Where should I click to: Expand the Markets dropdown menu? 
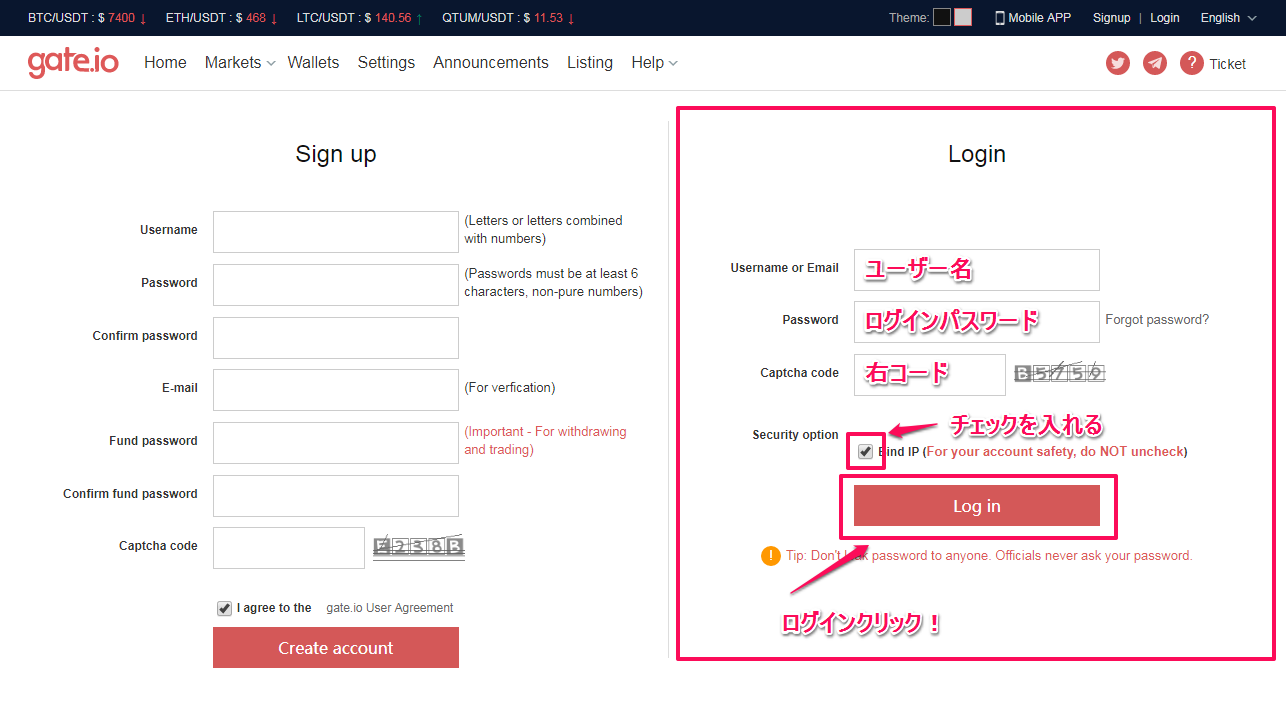(x=239, y=62)
